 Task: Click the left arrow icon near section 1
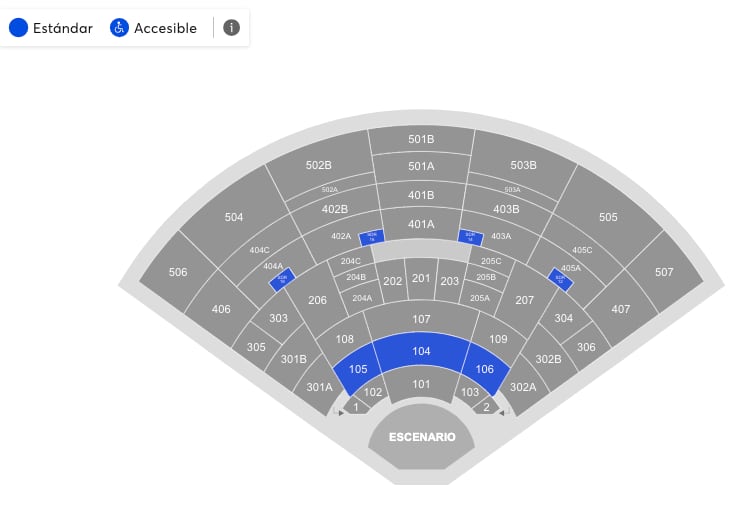[x=340, y=412]
